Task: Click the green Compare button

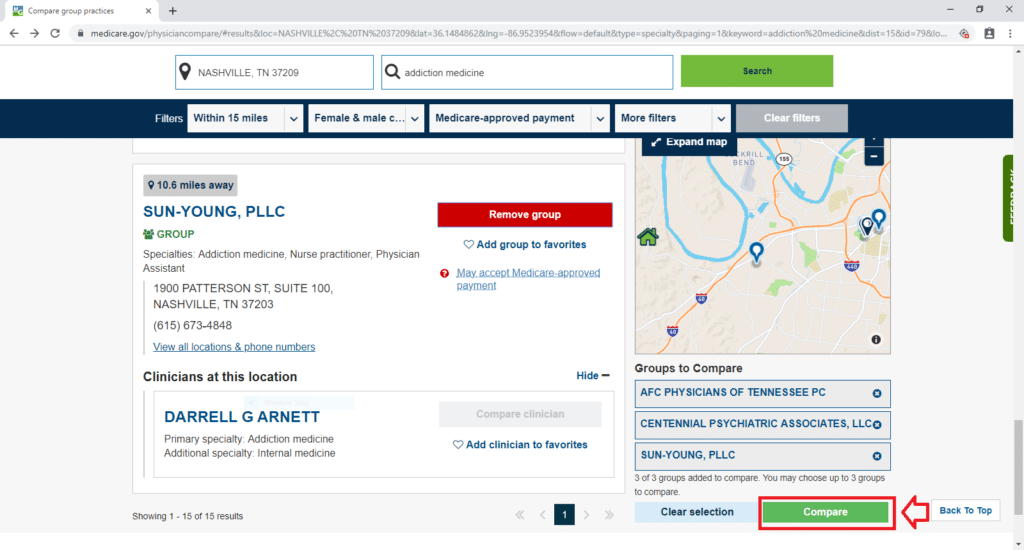Action: [x=825, y=512]
